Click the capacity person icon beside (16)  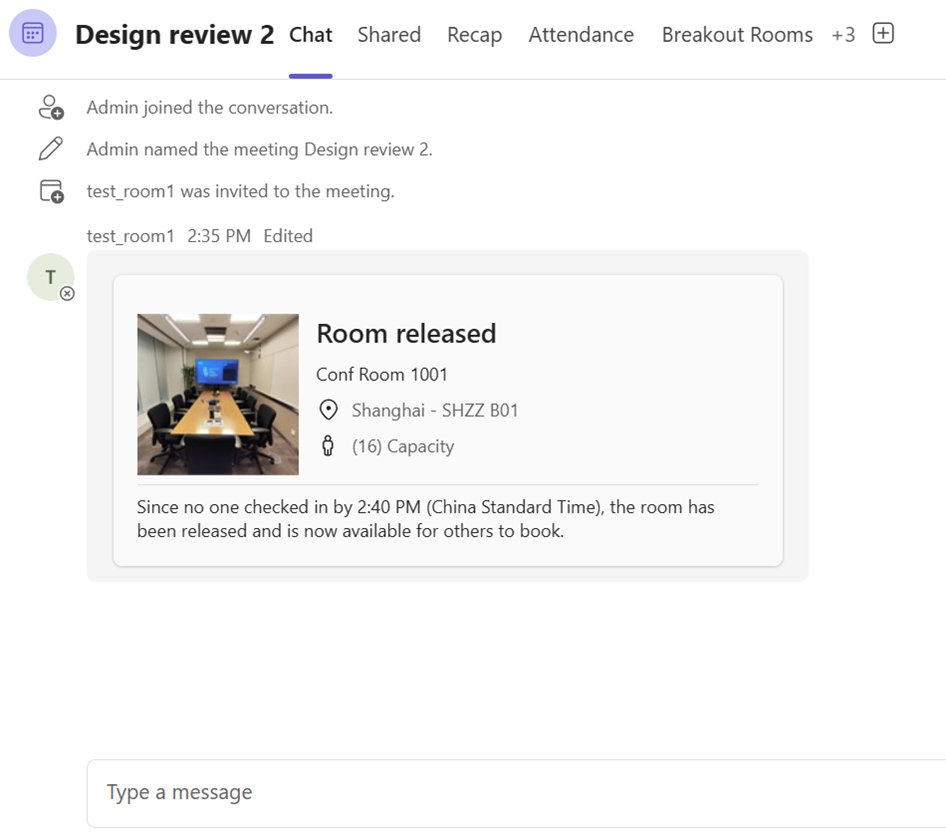328,446
